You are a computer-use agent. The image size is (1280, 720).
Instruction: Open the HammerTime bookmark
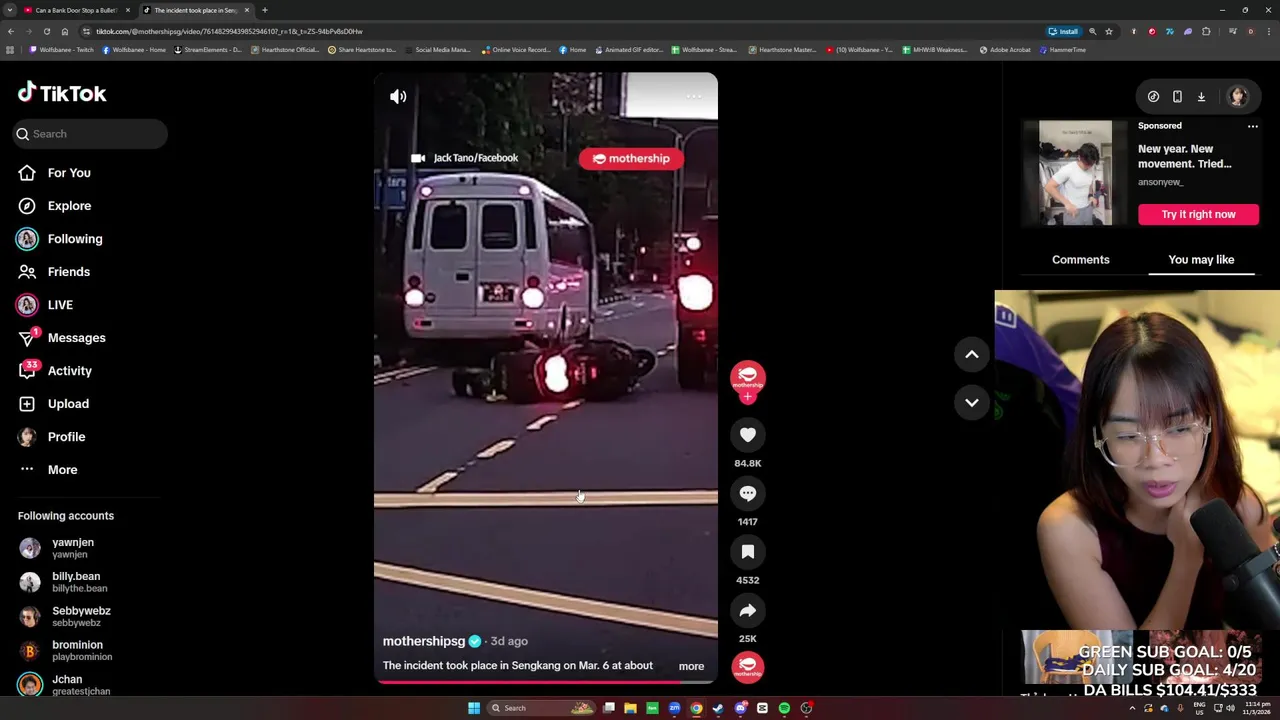tap(1062, 50)
